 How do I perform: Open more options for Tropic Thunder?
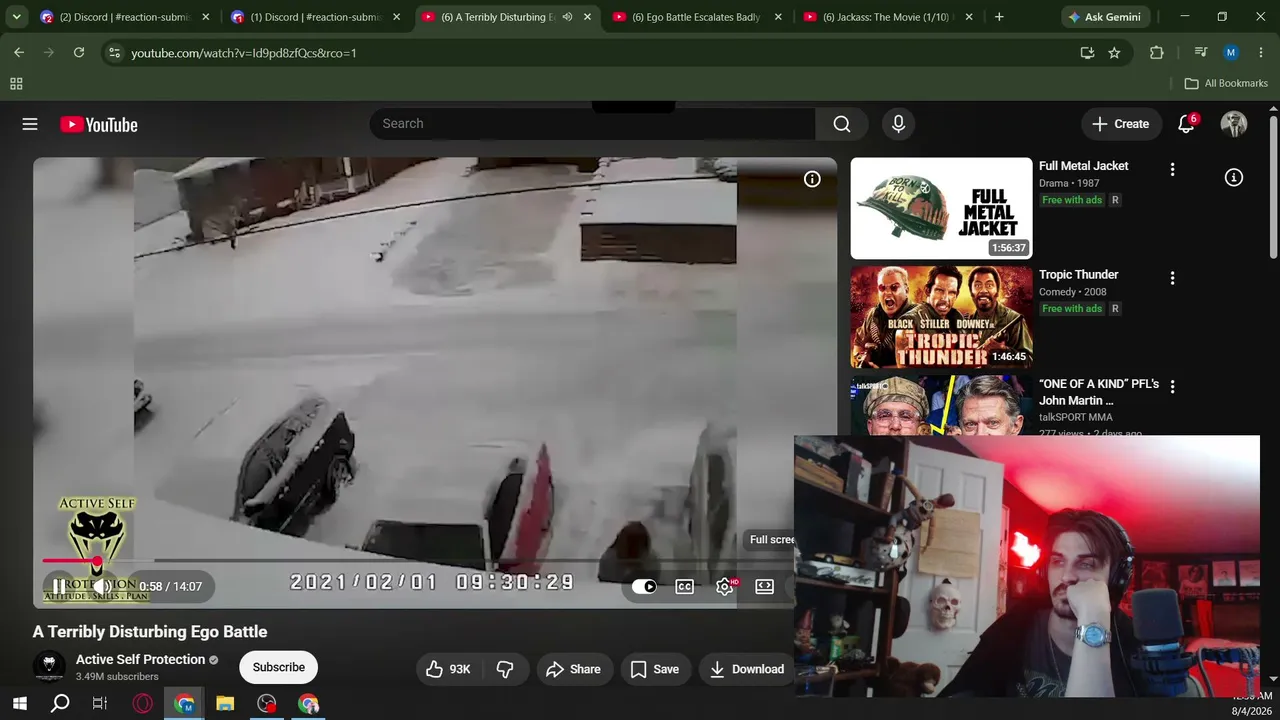[1173, 278]
